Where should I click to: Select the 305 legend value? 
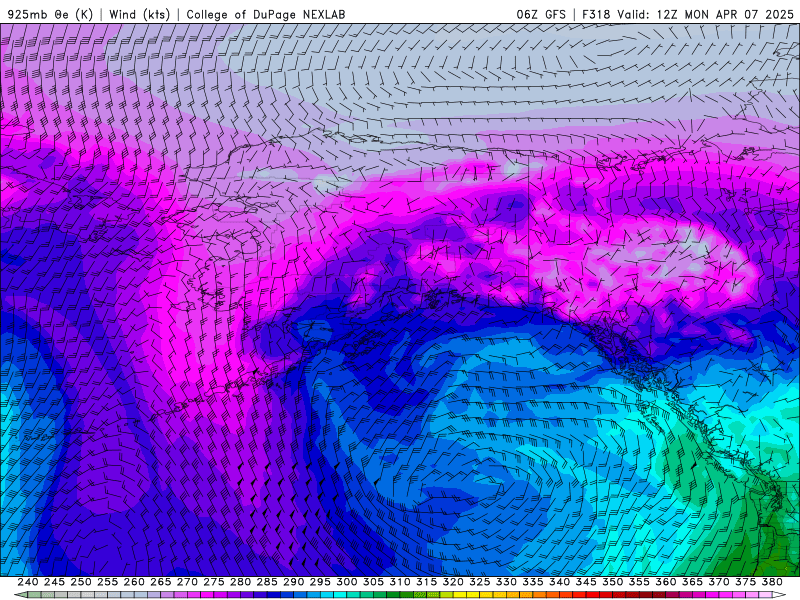click(373, 582)
